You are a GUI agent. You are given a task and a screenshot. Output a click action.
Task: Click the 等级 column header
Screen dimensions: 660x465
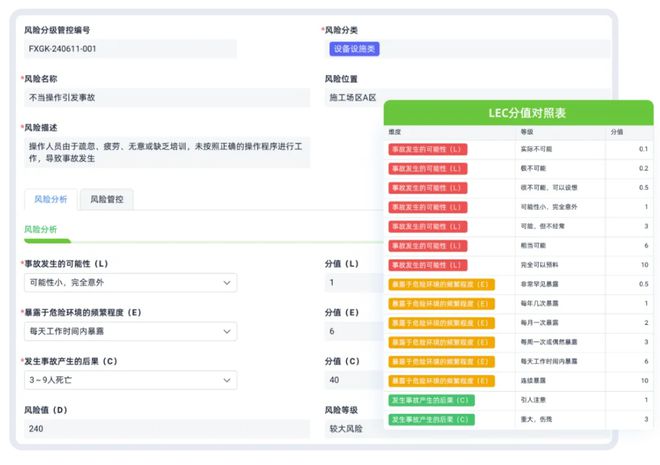[x=527, y=132]
